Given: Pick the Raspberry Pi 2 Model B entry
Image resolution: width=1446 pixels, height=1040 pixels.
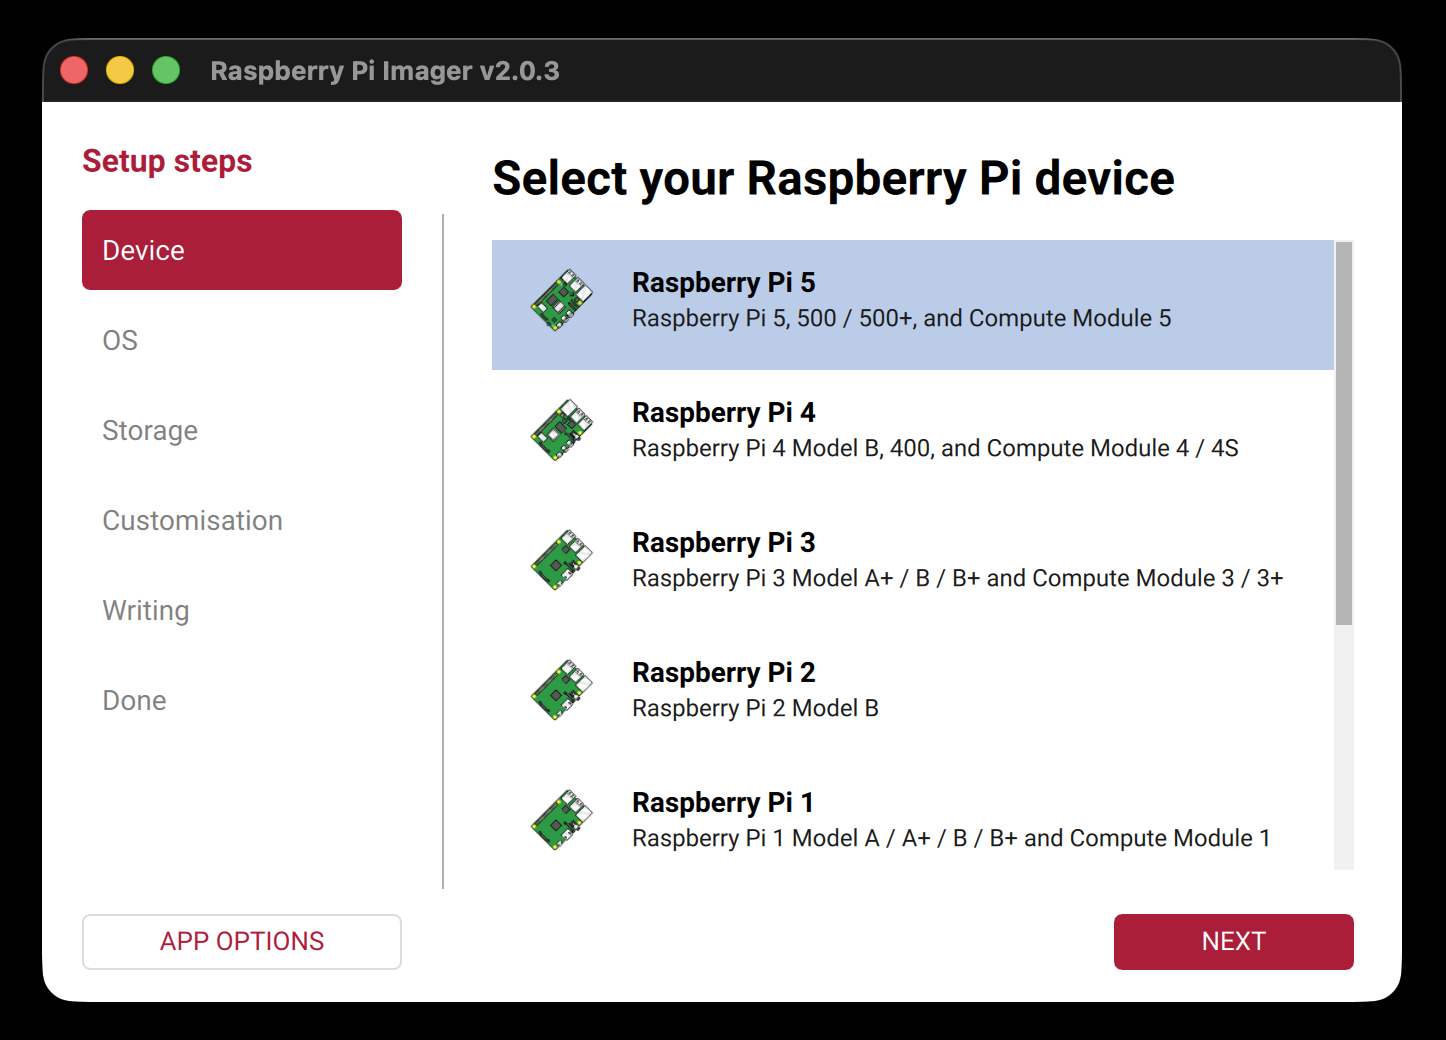Looking at the screenshot, I should click(755, 708).
